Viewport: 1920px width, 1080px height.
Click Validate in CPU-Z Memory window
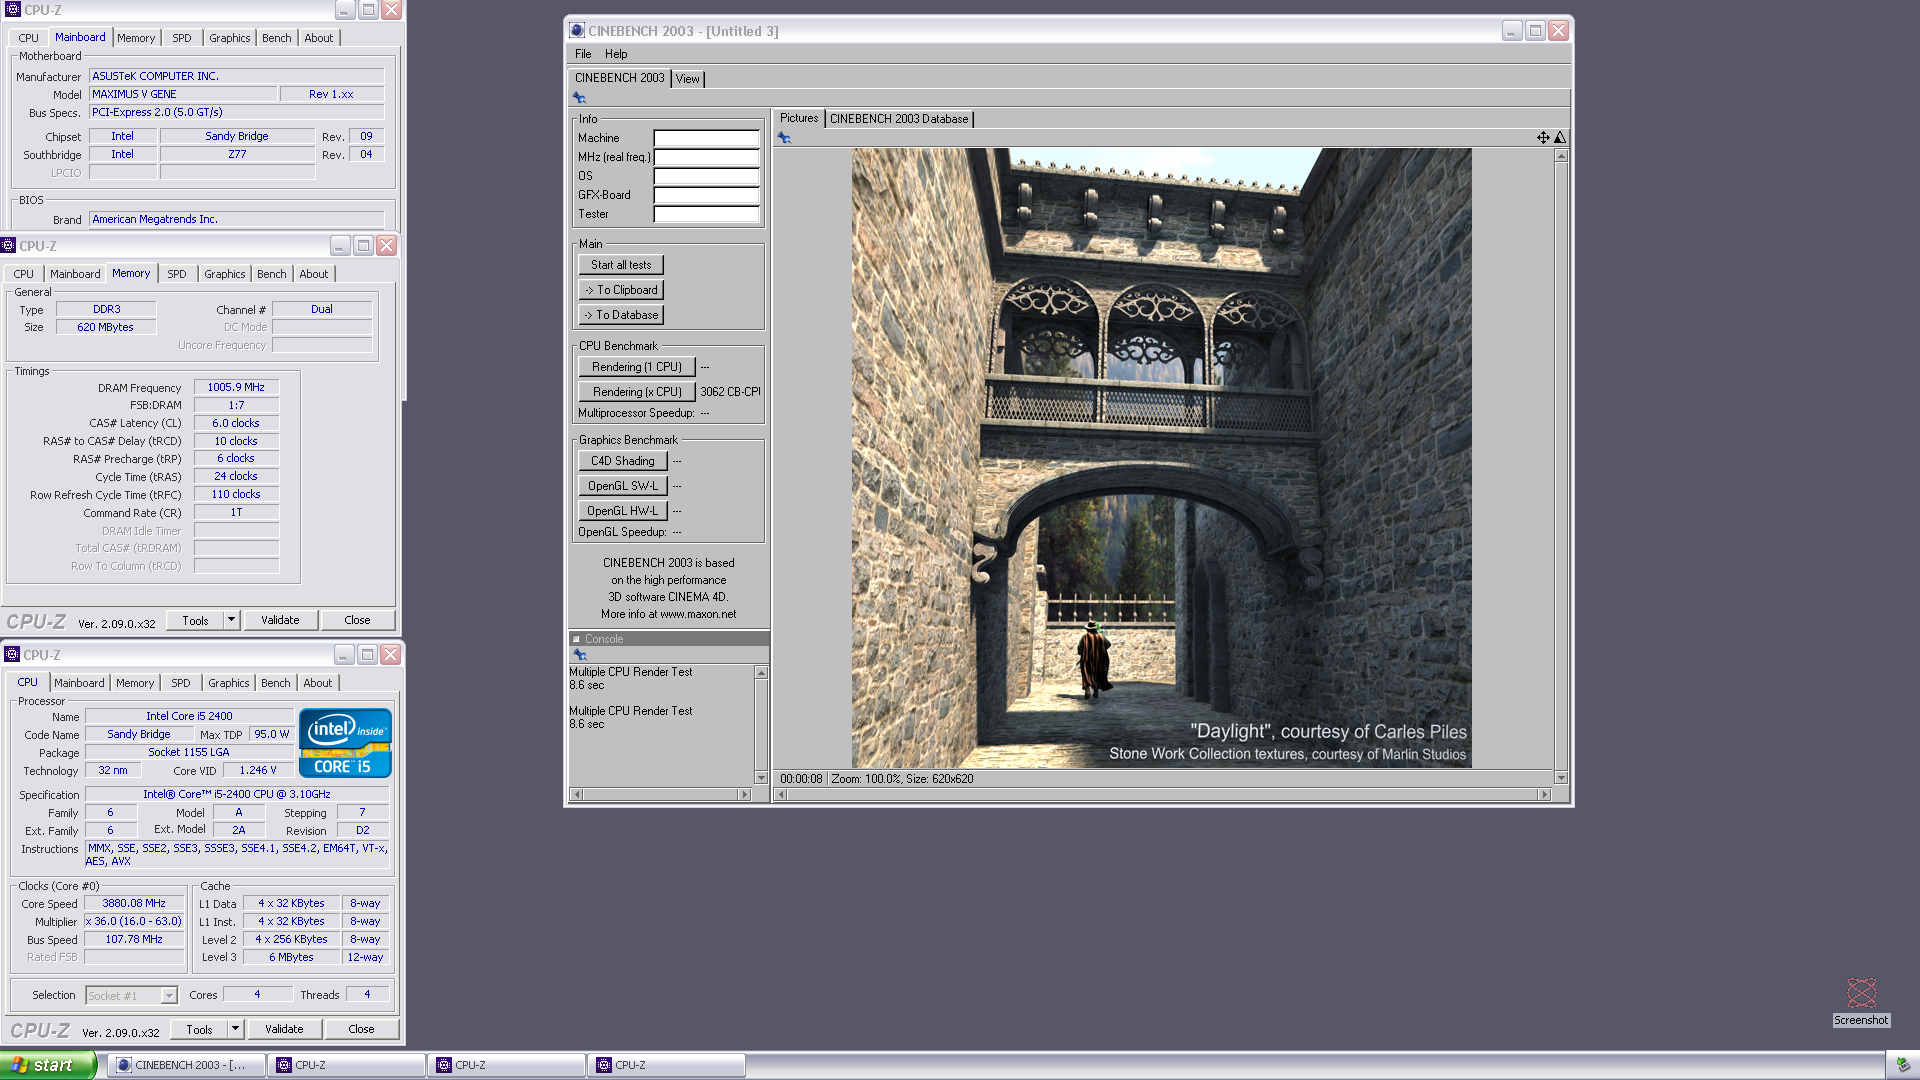coord(280,620)
